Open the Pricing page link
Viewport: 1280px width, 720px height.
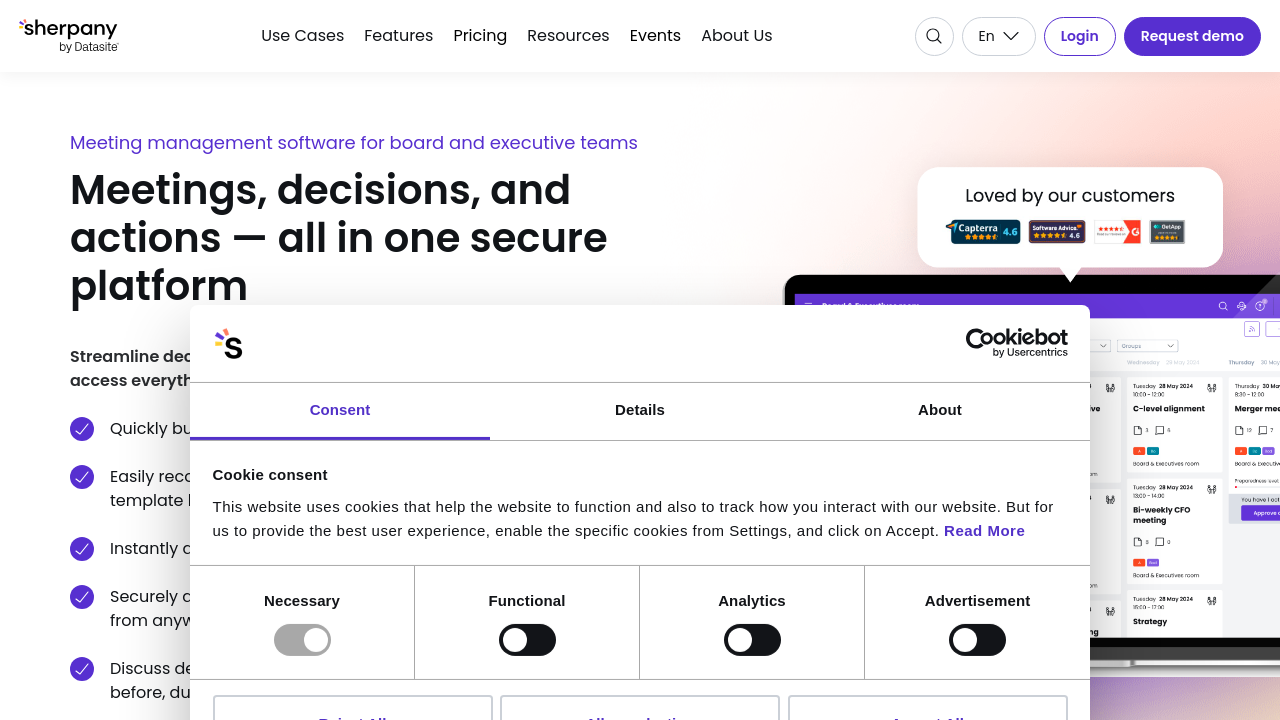(x=480, y=36)
